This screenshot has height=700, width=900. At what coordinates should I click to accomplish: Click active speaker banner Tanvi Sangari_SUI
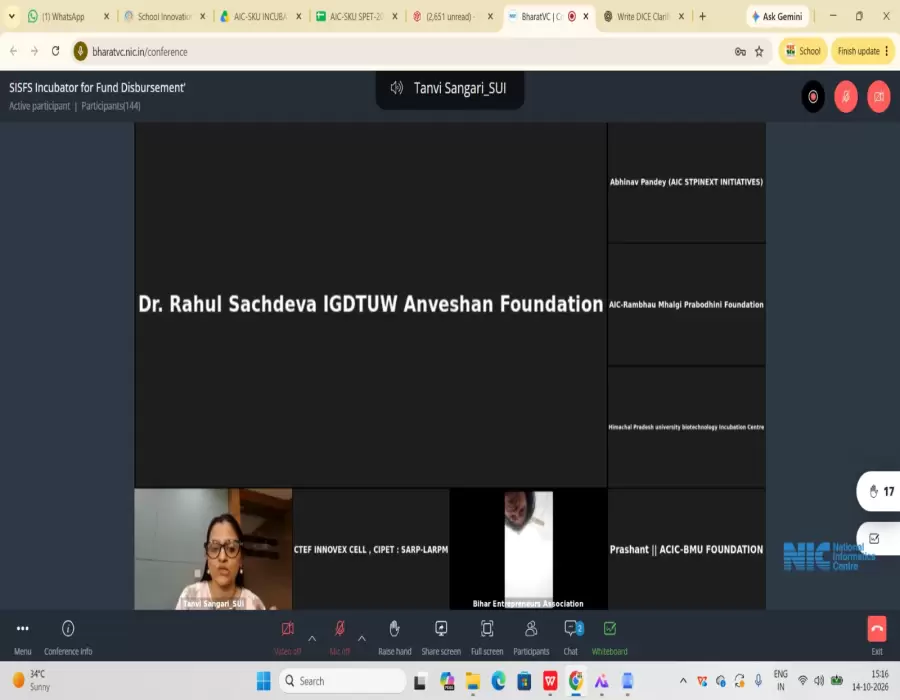450,88
